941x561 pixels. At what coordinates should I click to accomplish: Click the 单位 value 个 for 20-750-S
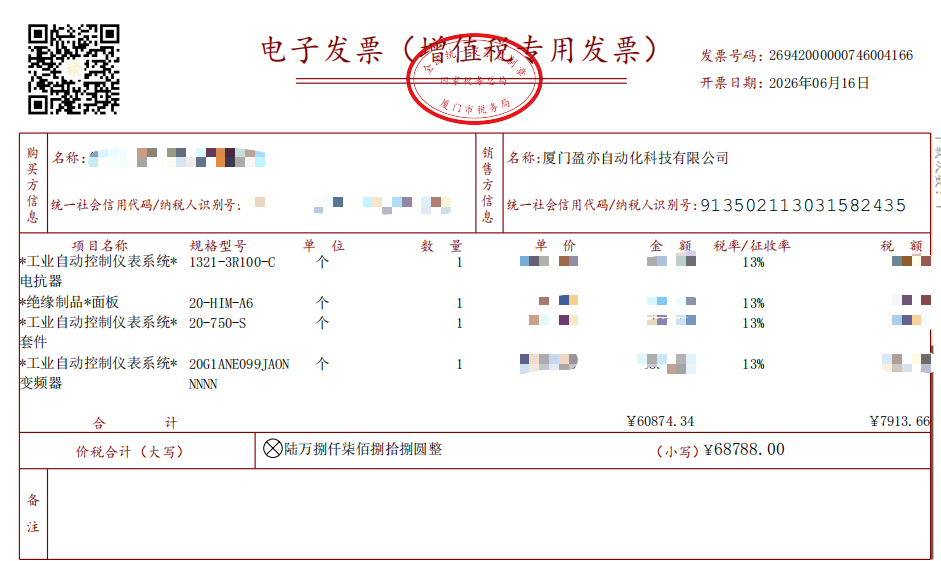pyautogui.click(x=322, y=323)
